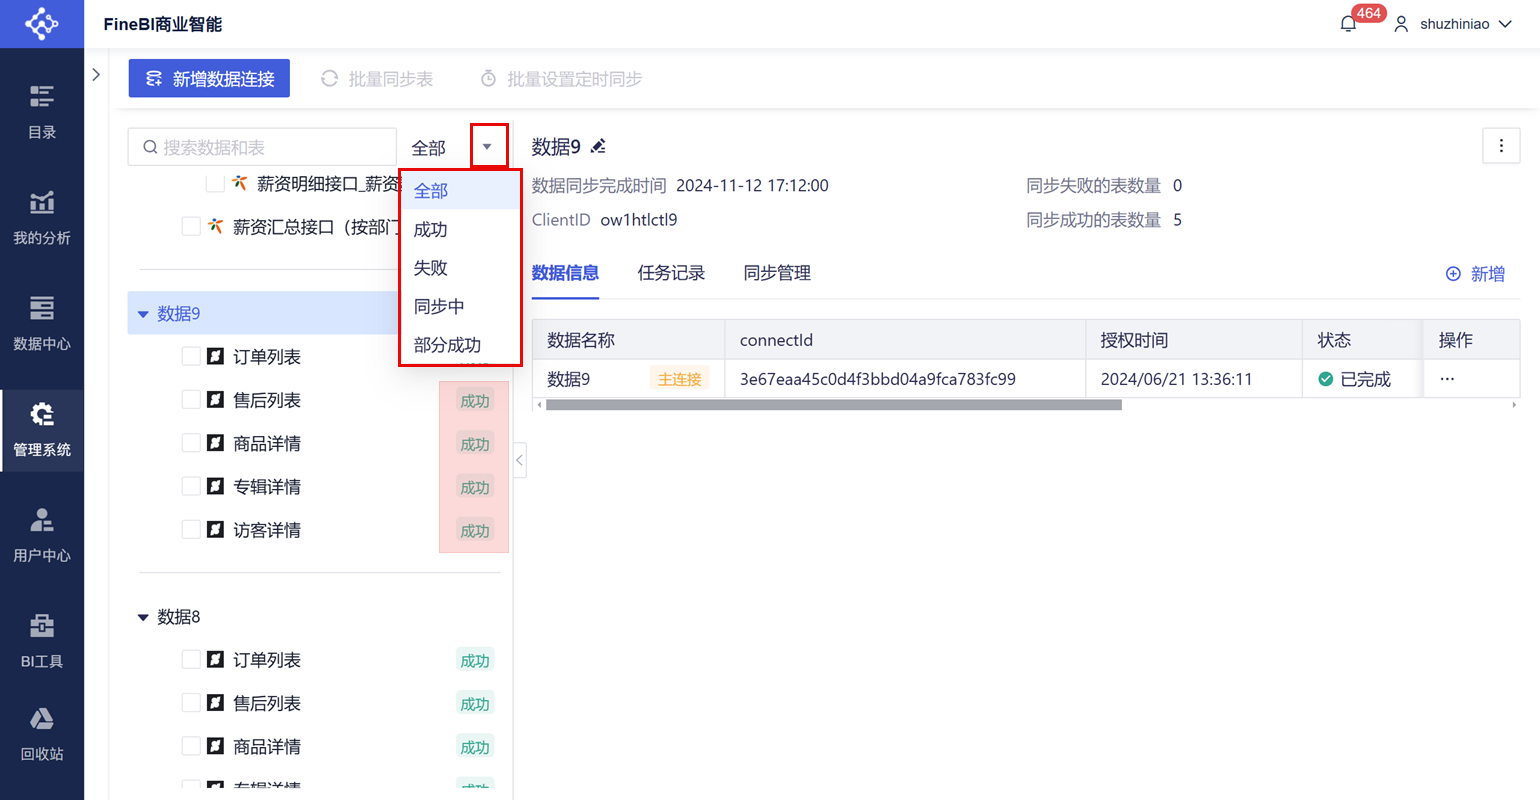
Task: Go to 数据中心 in the sidebar
Action: [42, 324]
